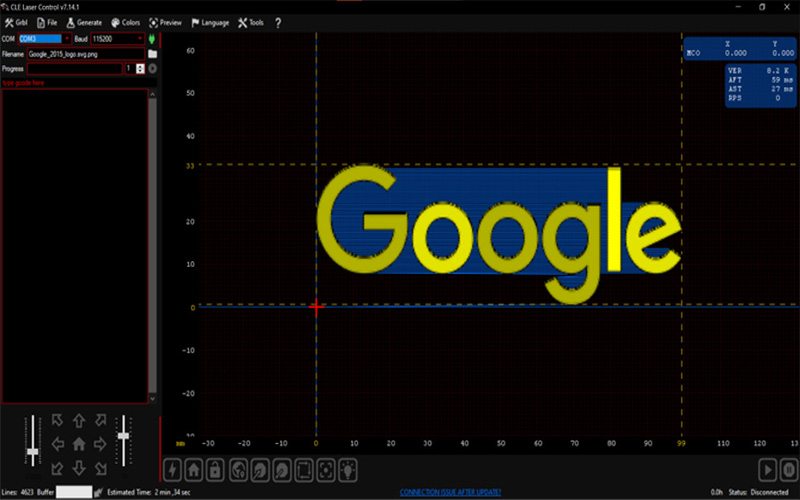Screen dimensions: 800x500
Task: Open the Tools menu
Action: click(251, 22)
